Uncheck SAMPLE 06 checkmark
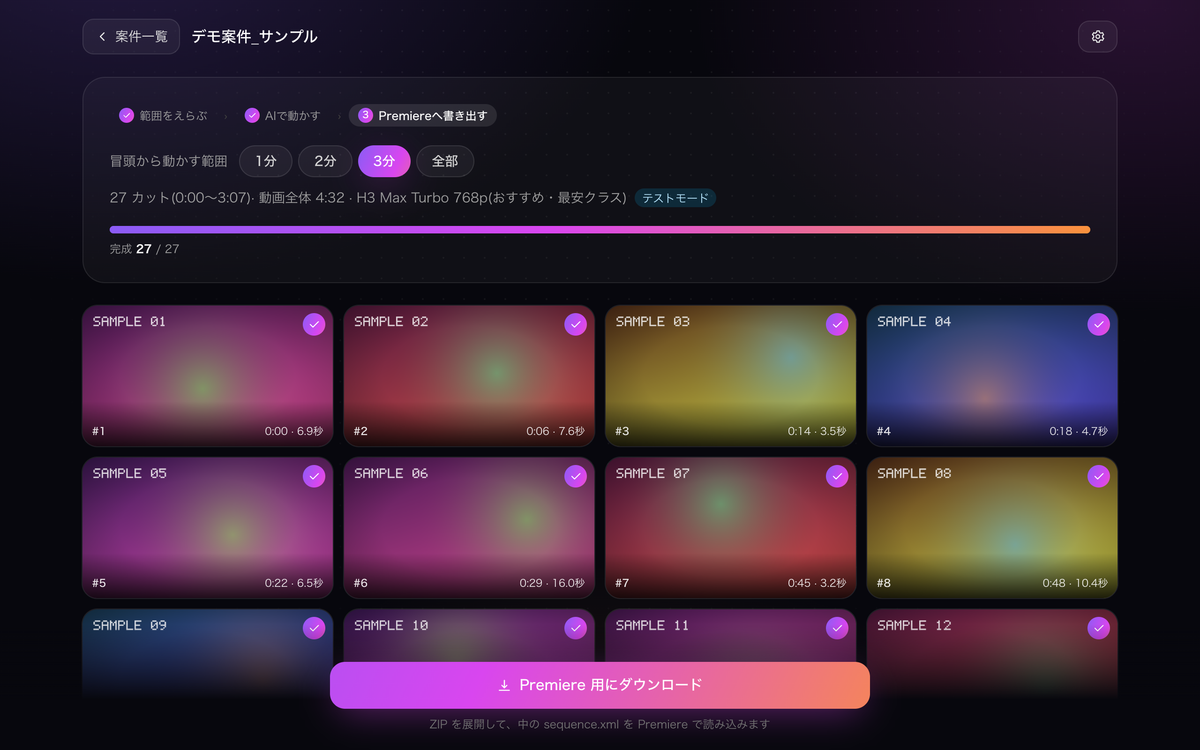Screen dimensions: 1200x750 [x=575, y=477]
